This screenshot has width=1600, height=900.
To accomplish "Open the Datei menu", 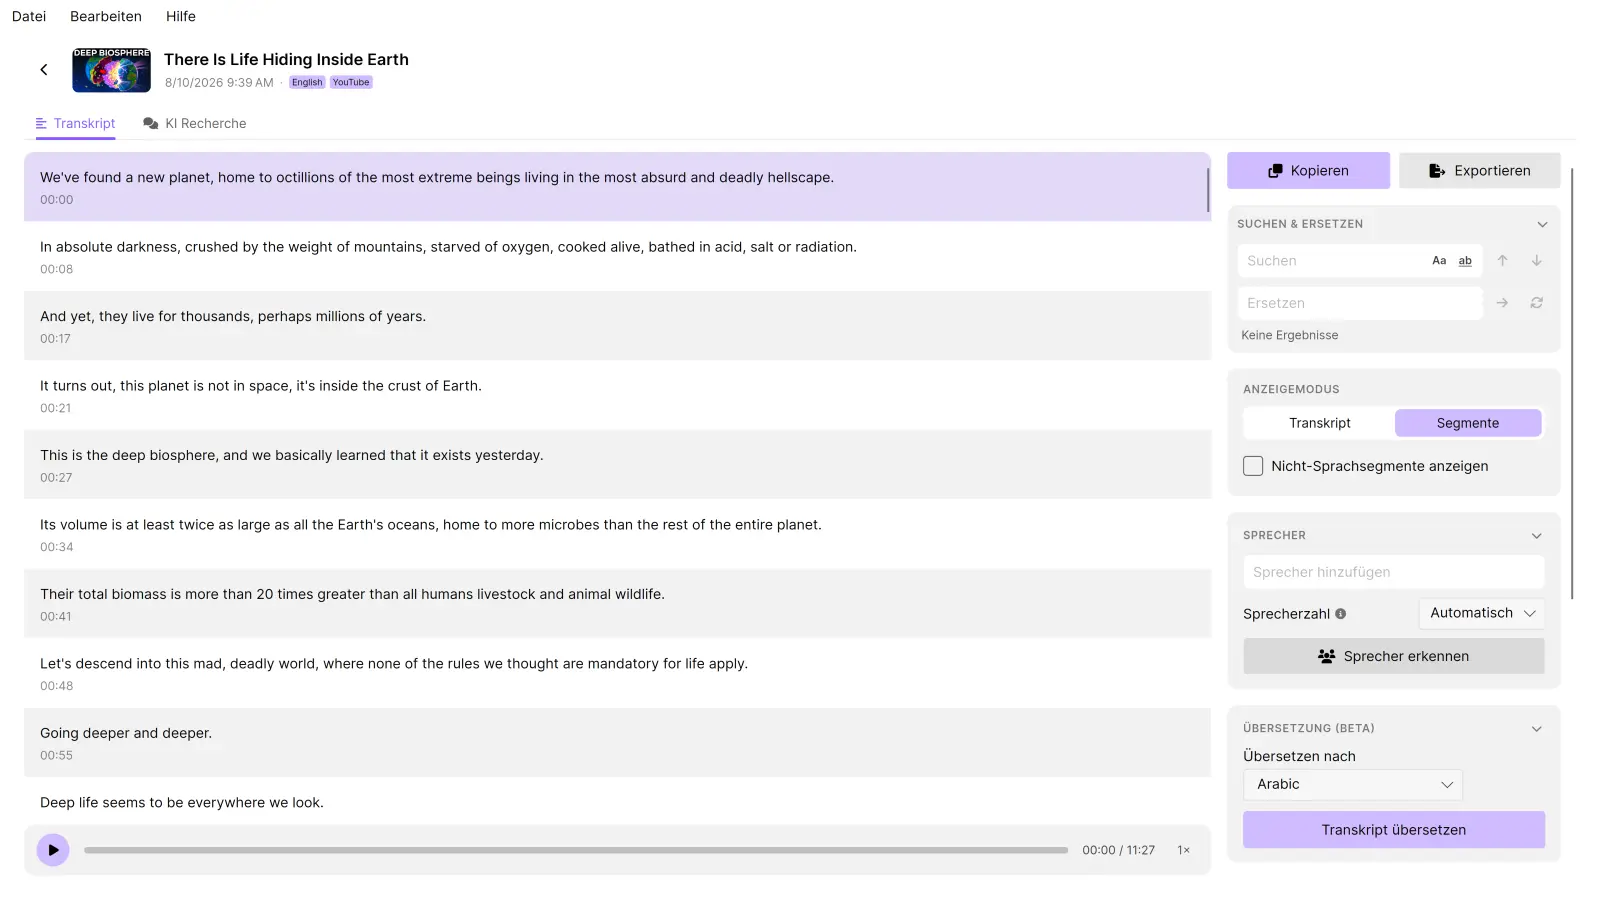I will (29, 16).
